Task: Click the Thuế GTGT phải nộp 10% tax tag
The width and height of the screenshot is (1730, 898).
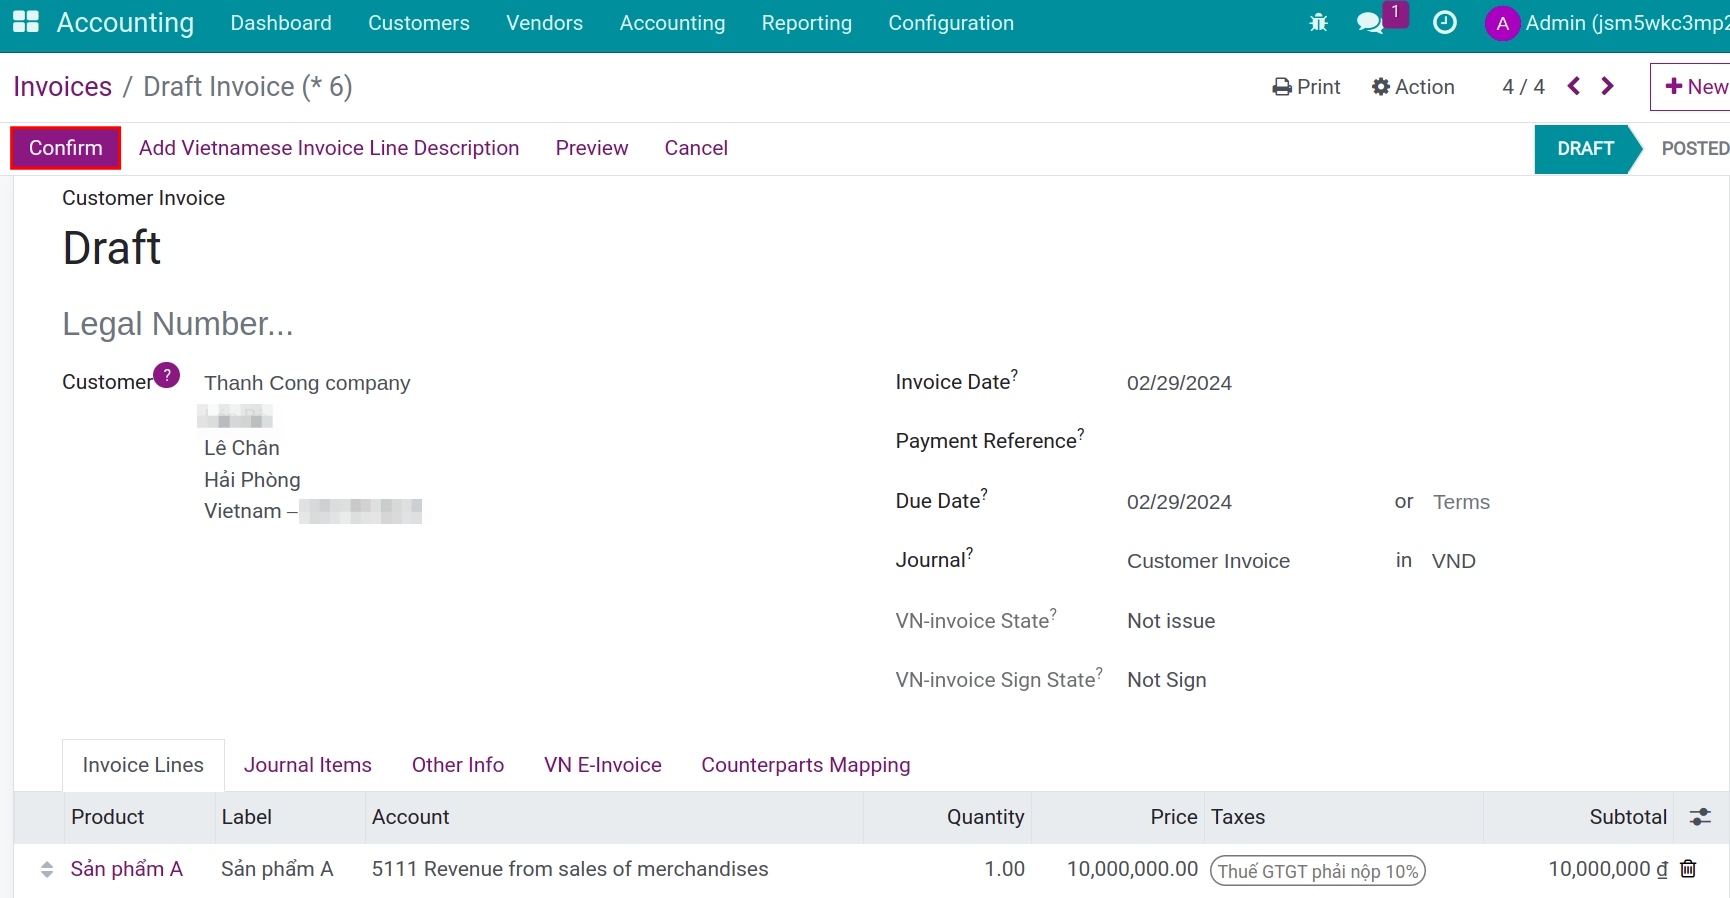Action: point(1318,871)
